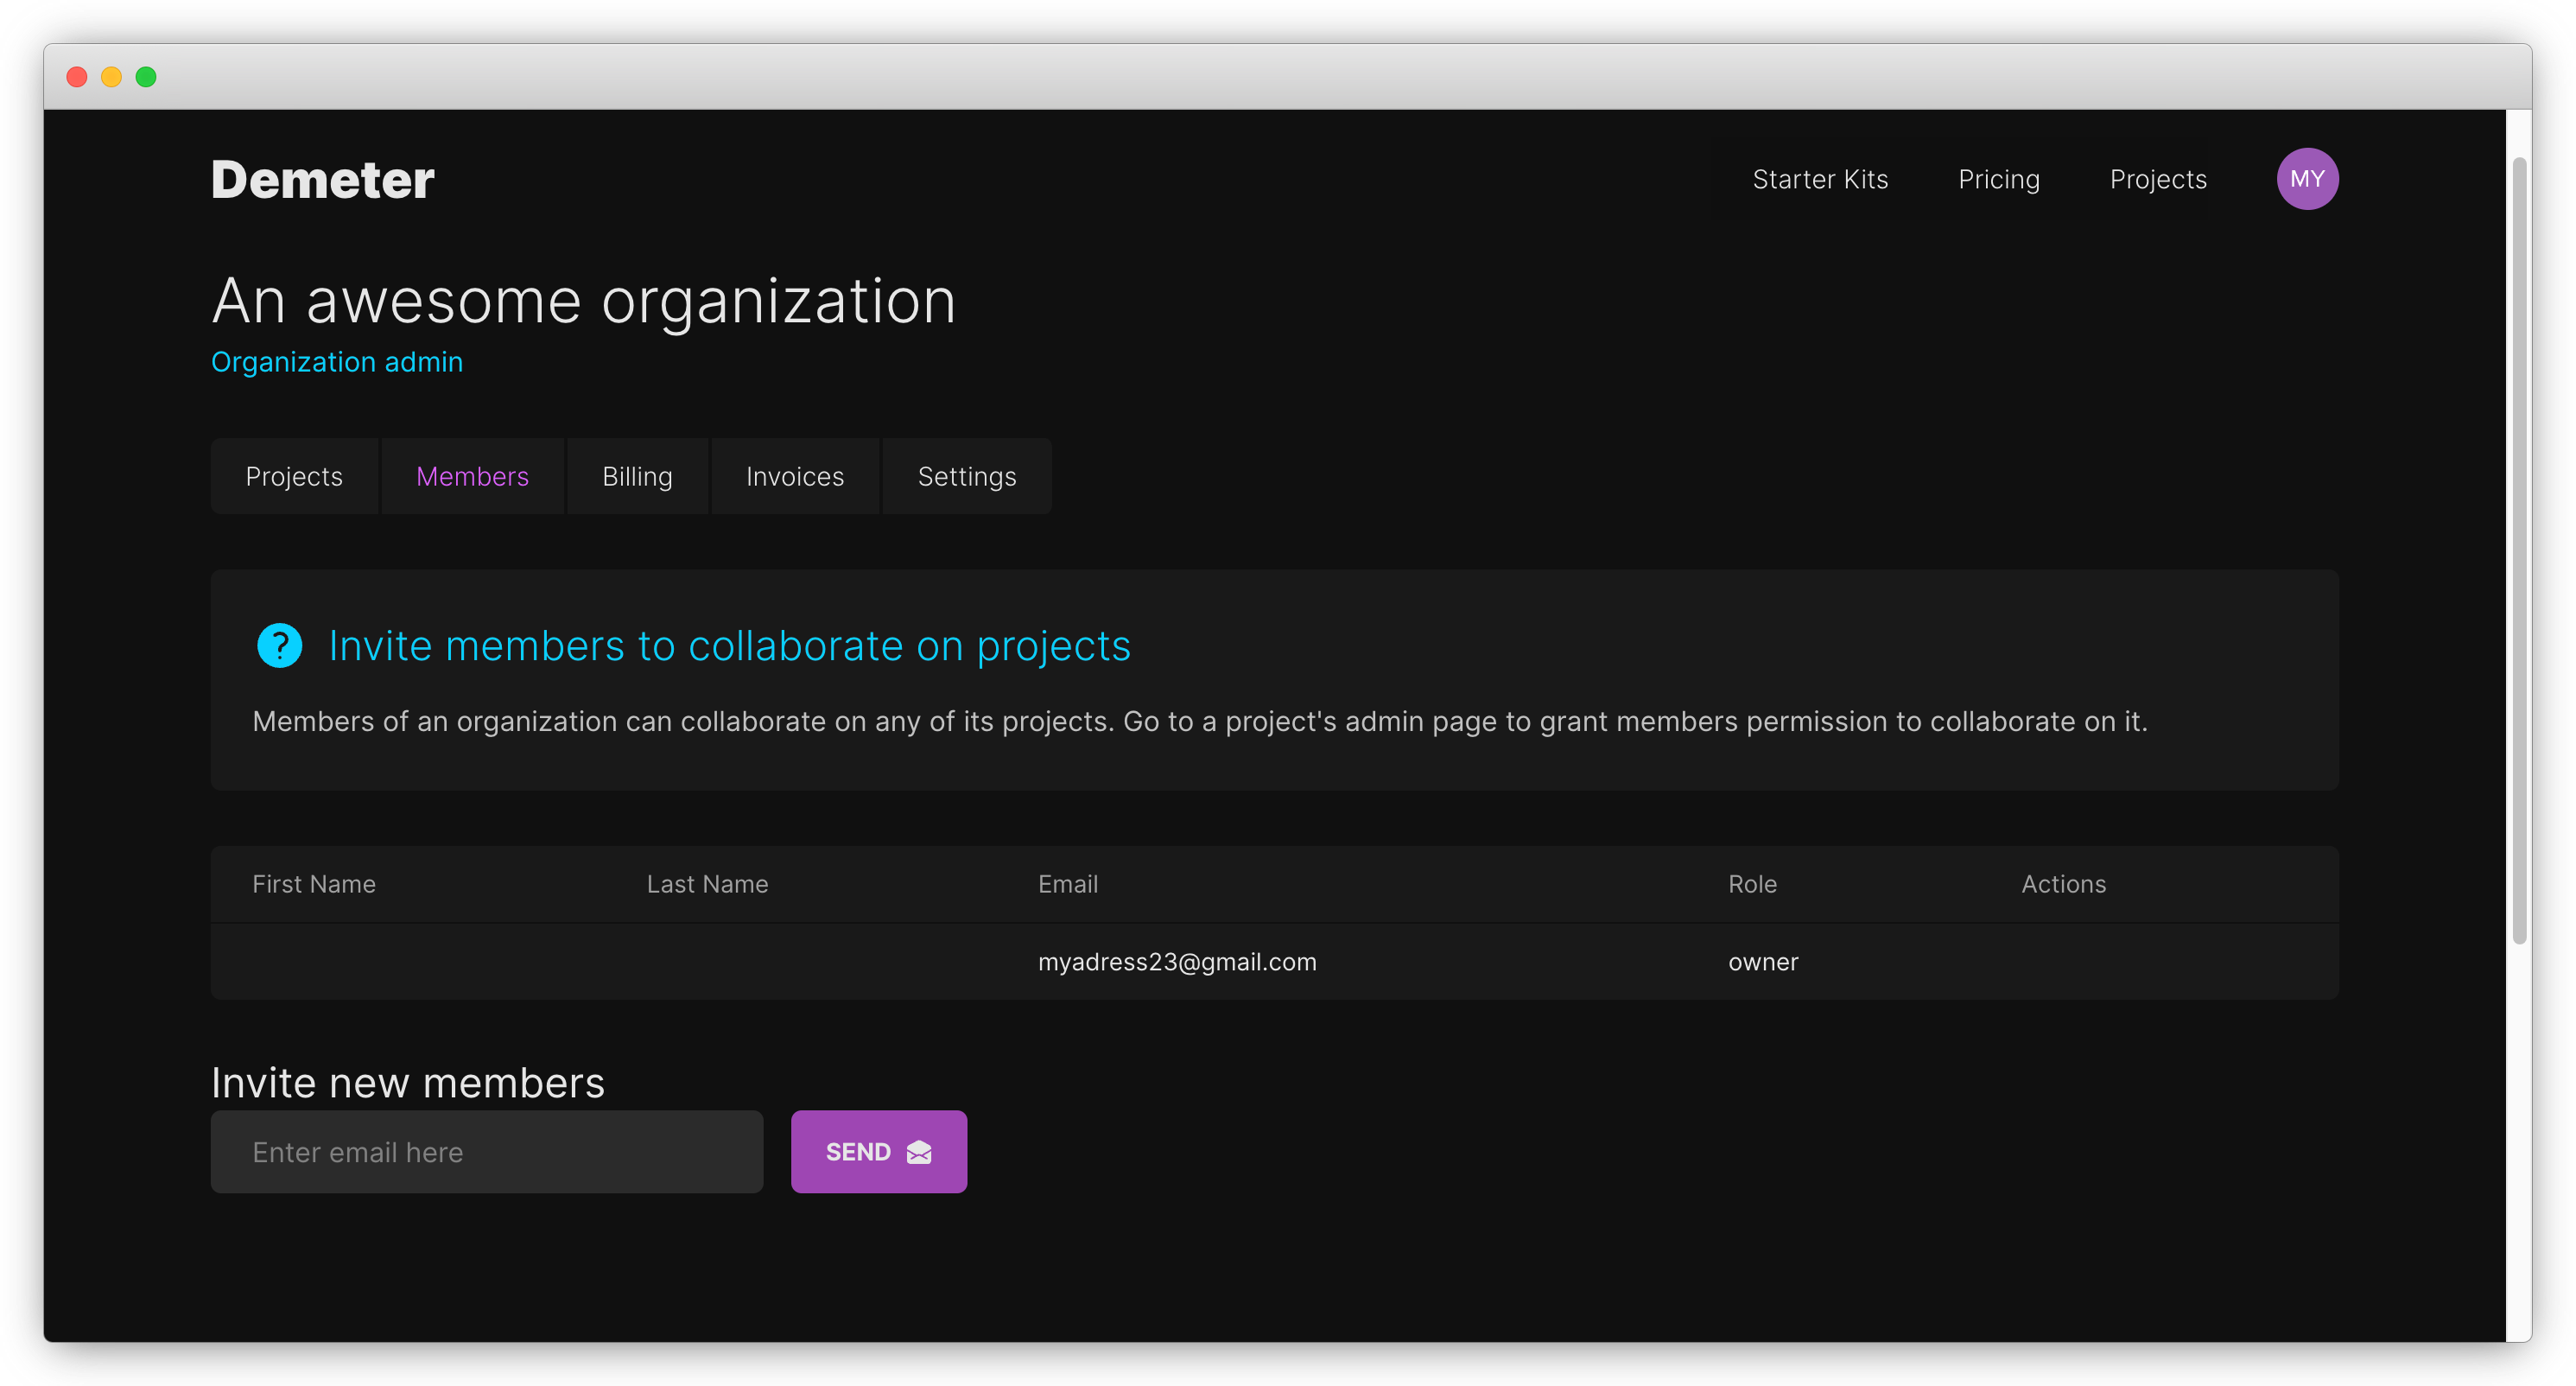Switch to the organization Projects tab
Screen dimensions: 2576x1386
294,476
